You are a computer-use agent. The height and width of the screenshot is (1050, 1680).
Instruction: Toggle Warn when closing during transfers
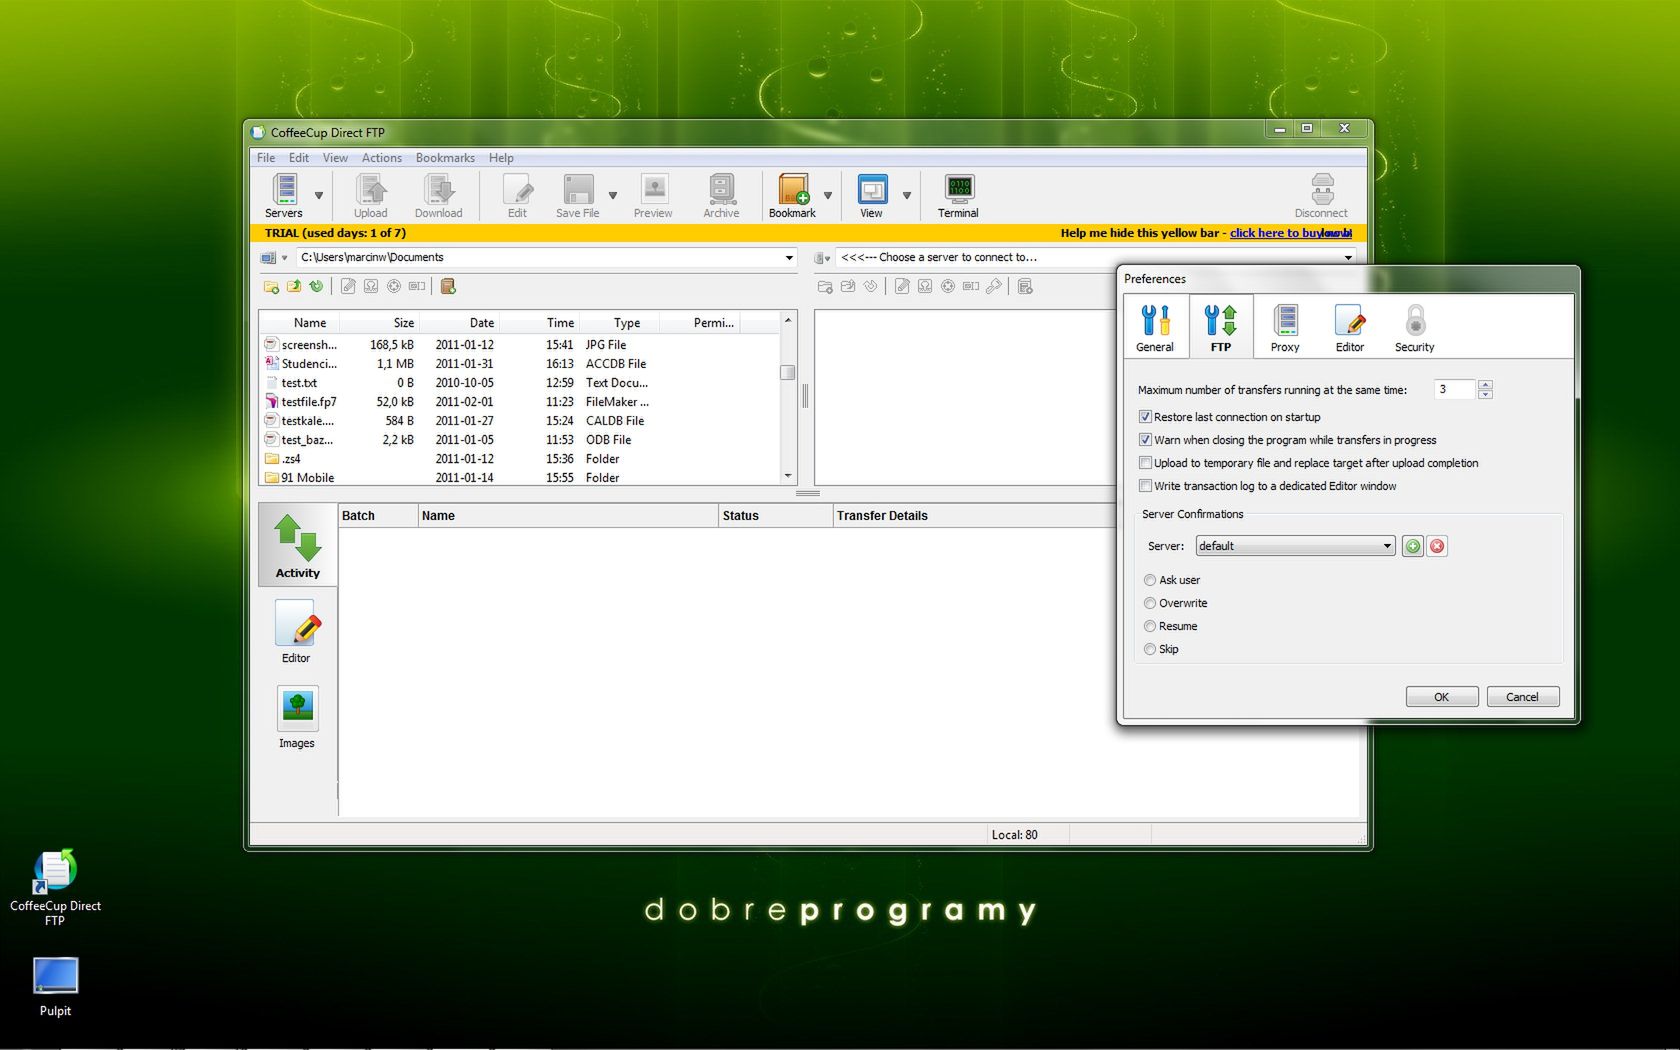[x=1145, y=440]
